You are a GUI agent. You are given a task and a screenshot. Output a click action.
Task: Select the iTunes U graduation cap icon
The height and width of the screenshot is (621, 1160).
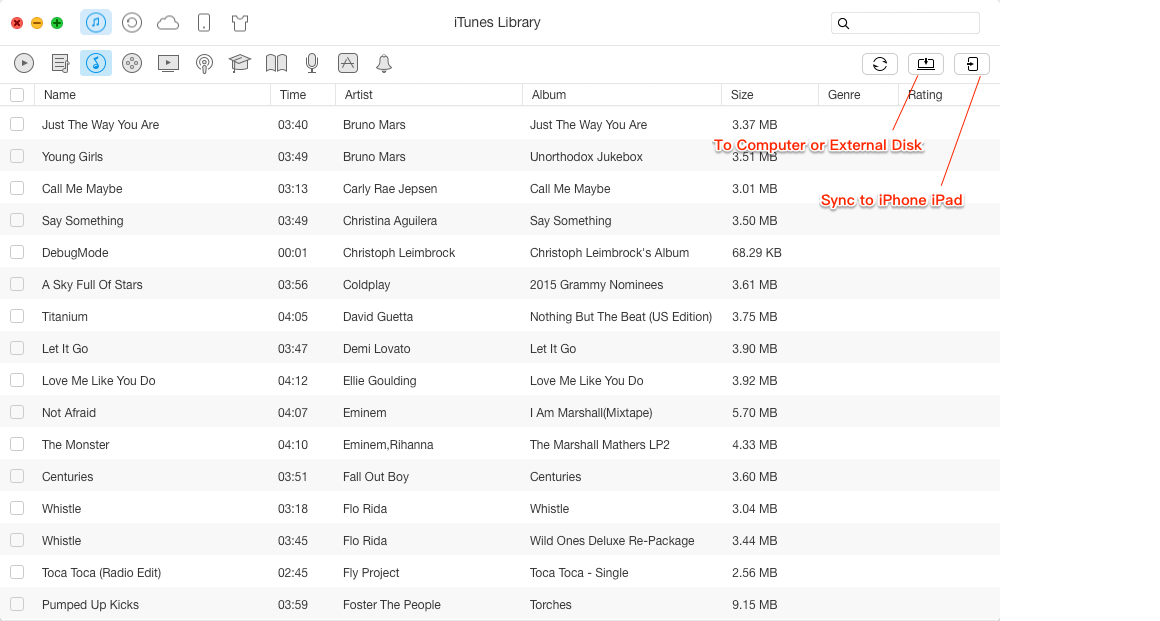[240, 64]
